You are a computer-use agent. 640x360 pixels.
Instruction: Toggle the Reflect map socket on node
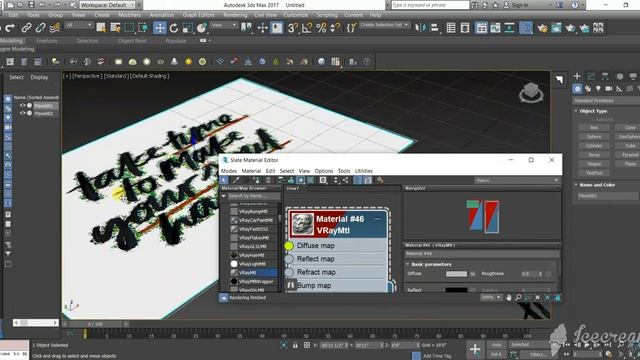pos(289,259)
